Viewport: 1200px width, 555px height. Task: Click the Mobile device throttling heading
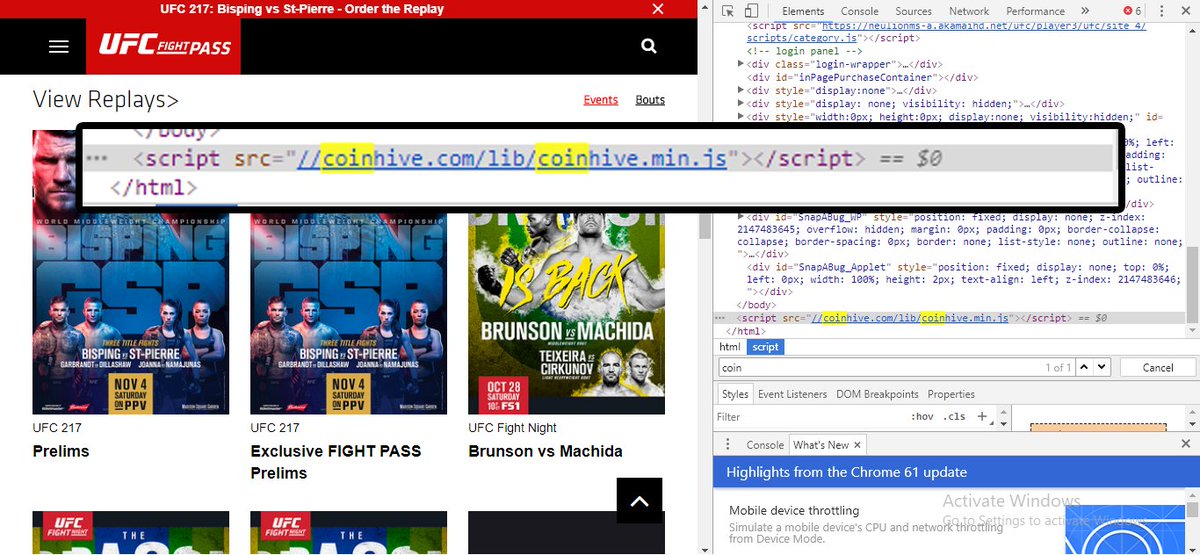[794, 510]
